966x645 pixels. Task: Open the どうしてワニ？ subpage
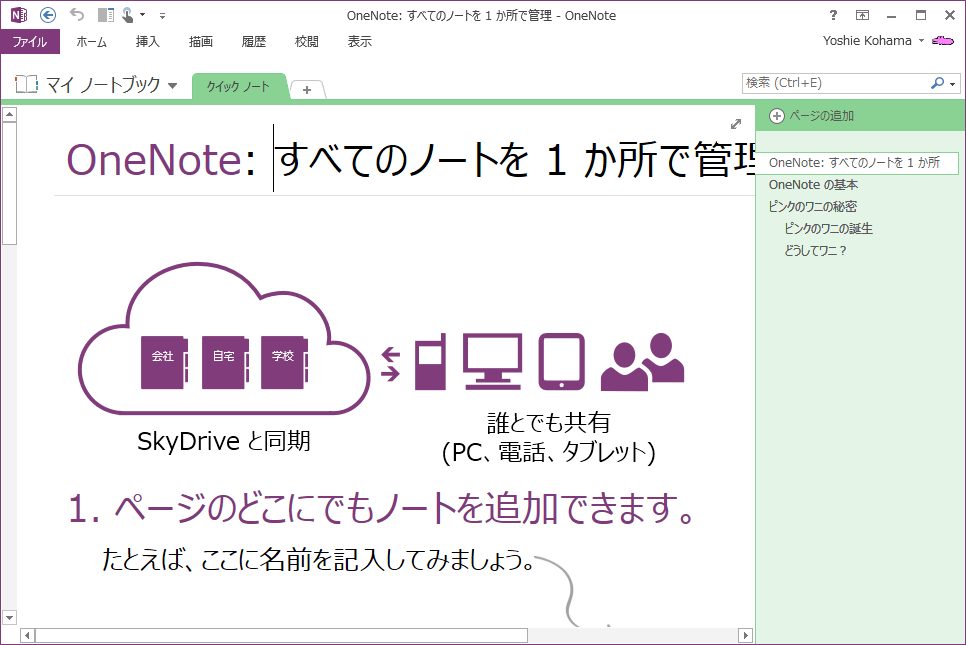815,251
